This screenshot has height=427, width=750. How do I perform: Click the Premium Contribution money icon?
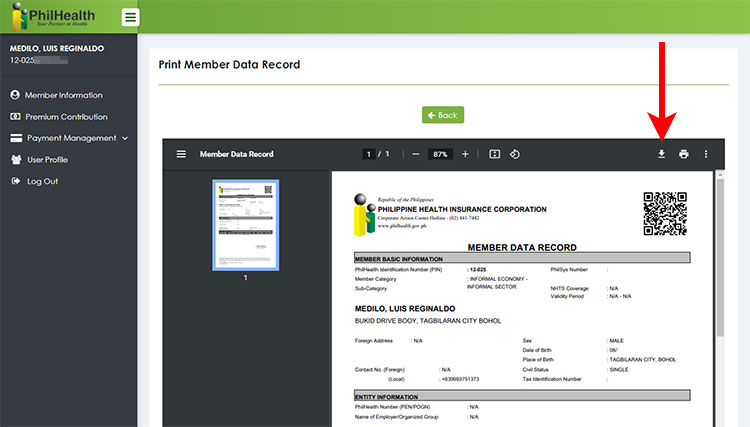coord(15,116)
